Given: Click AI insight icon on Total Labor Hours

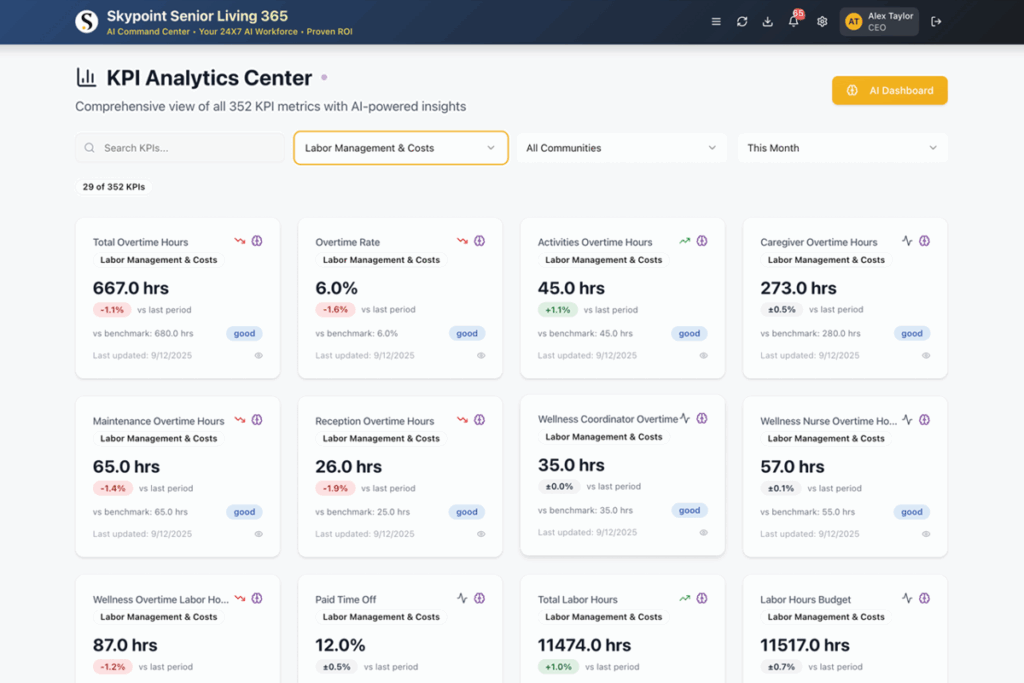Looking at the screenshot, I should [702, 598].
